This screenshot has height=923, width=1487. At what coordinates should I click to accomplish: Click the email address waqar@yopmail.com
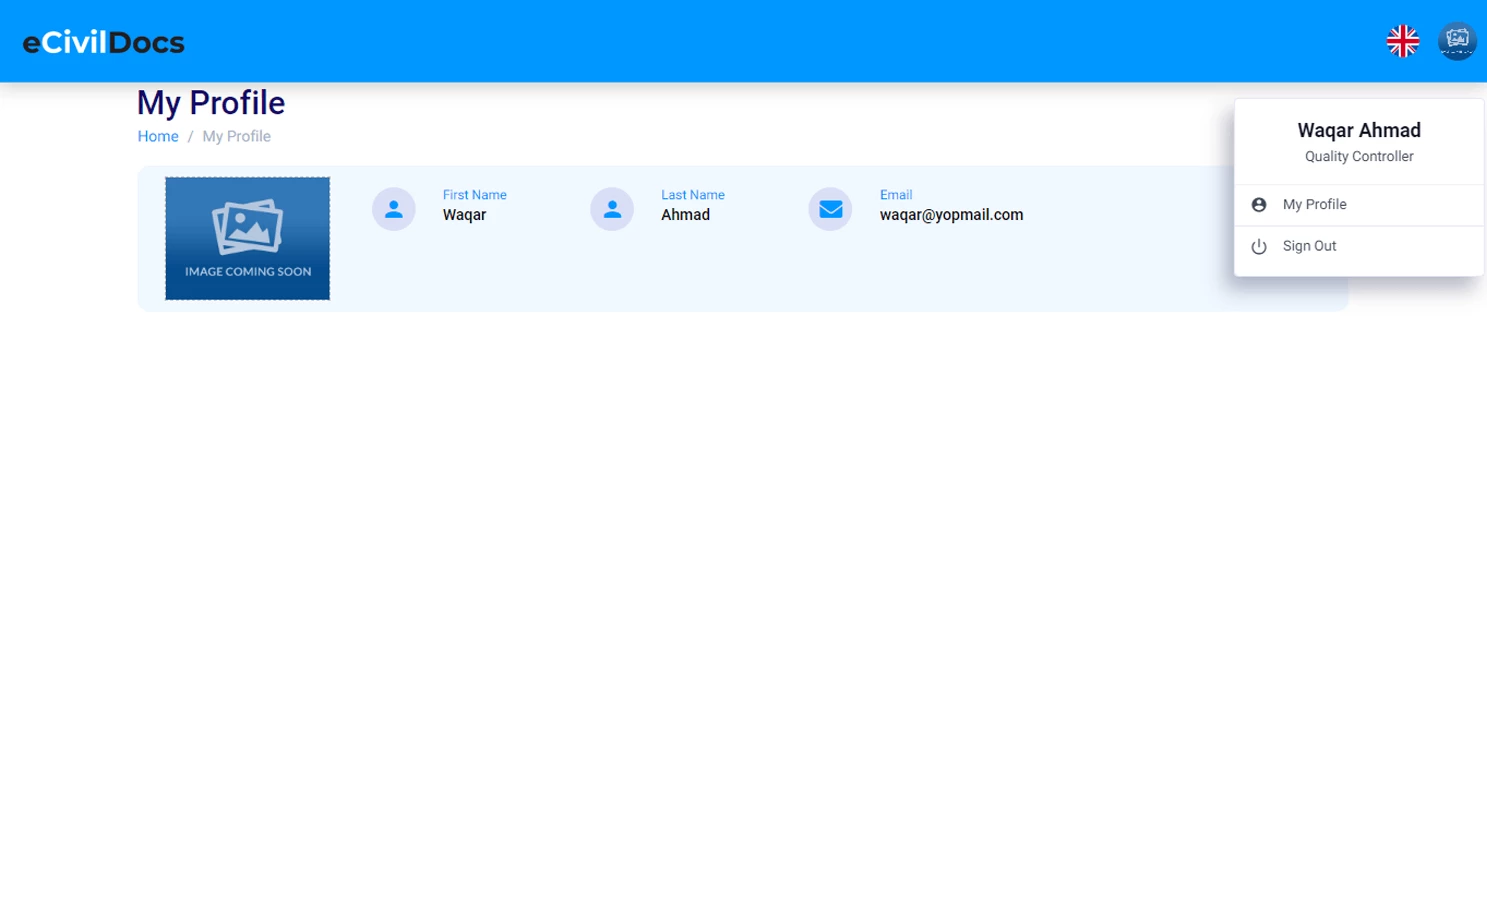(951, 214)
